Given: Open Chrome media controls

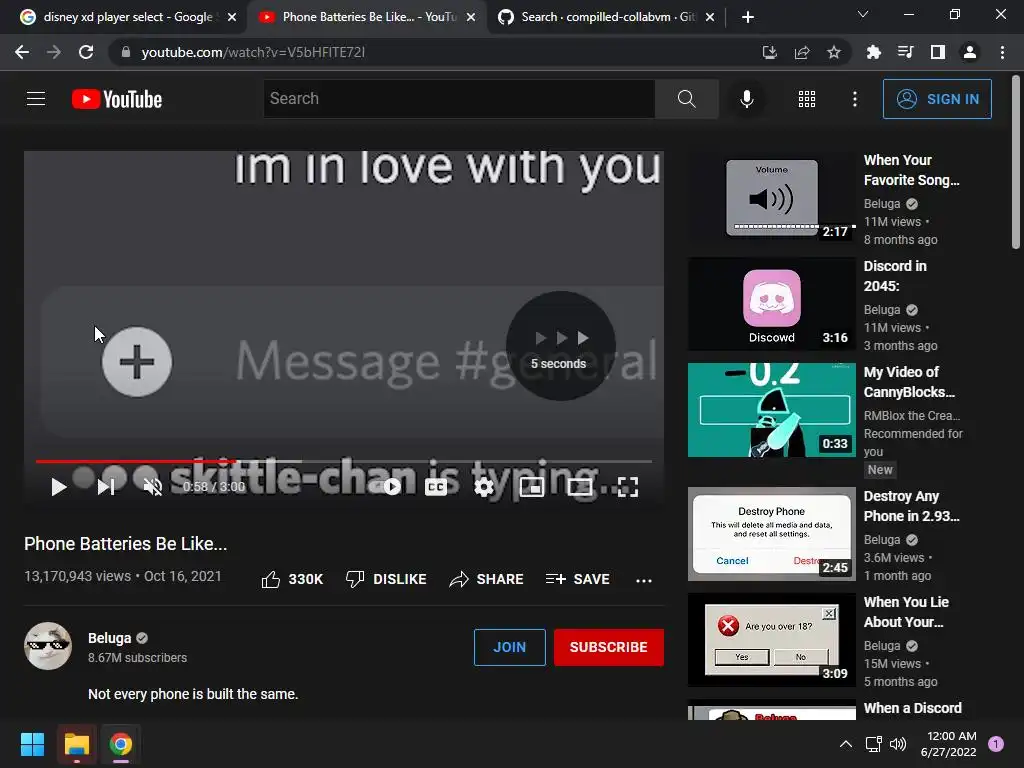Looking at the screenshot, I should click(x=905, y=52).
